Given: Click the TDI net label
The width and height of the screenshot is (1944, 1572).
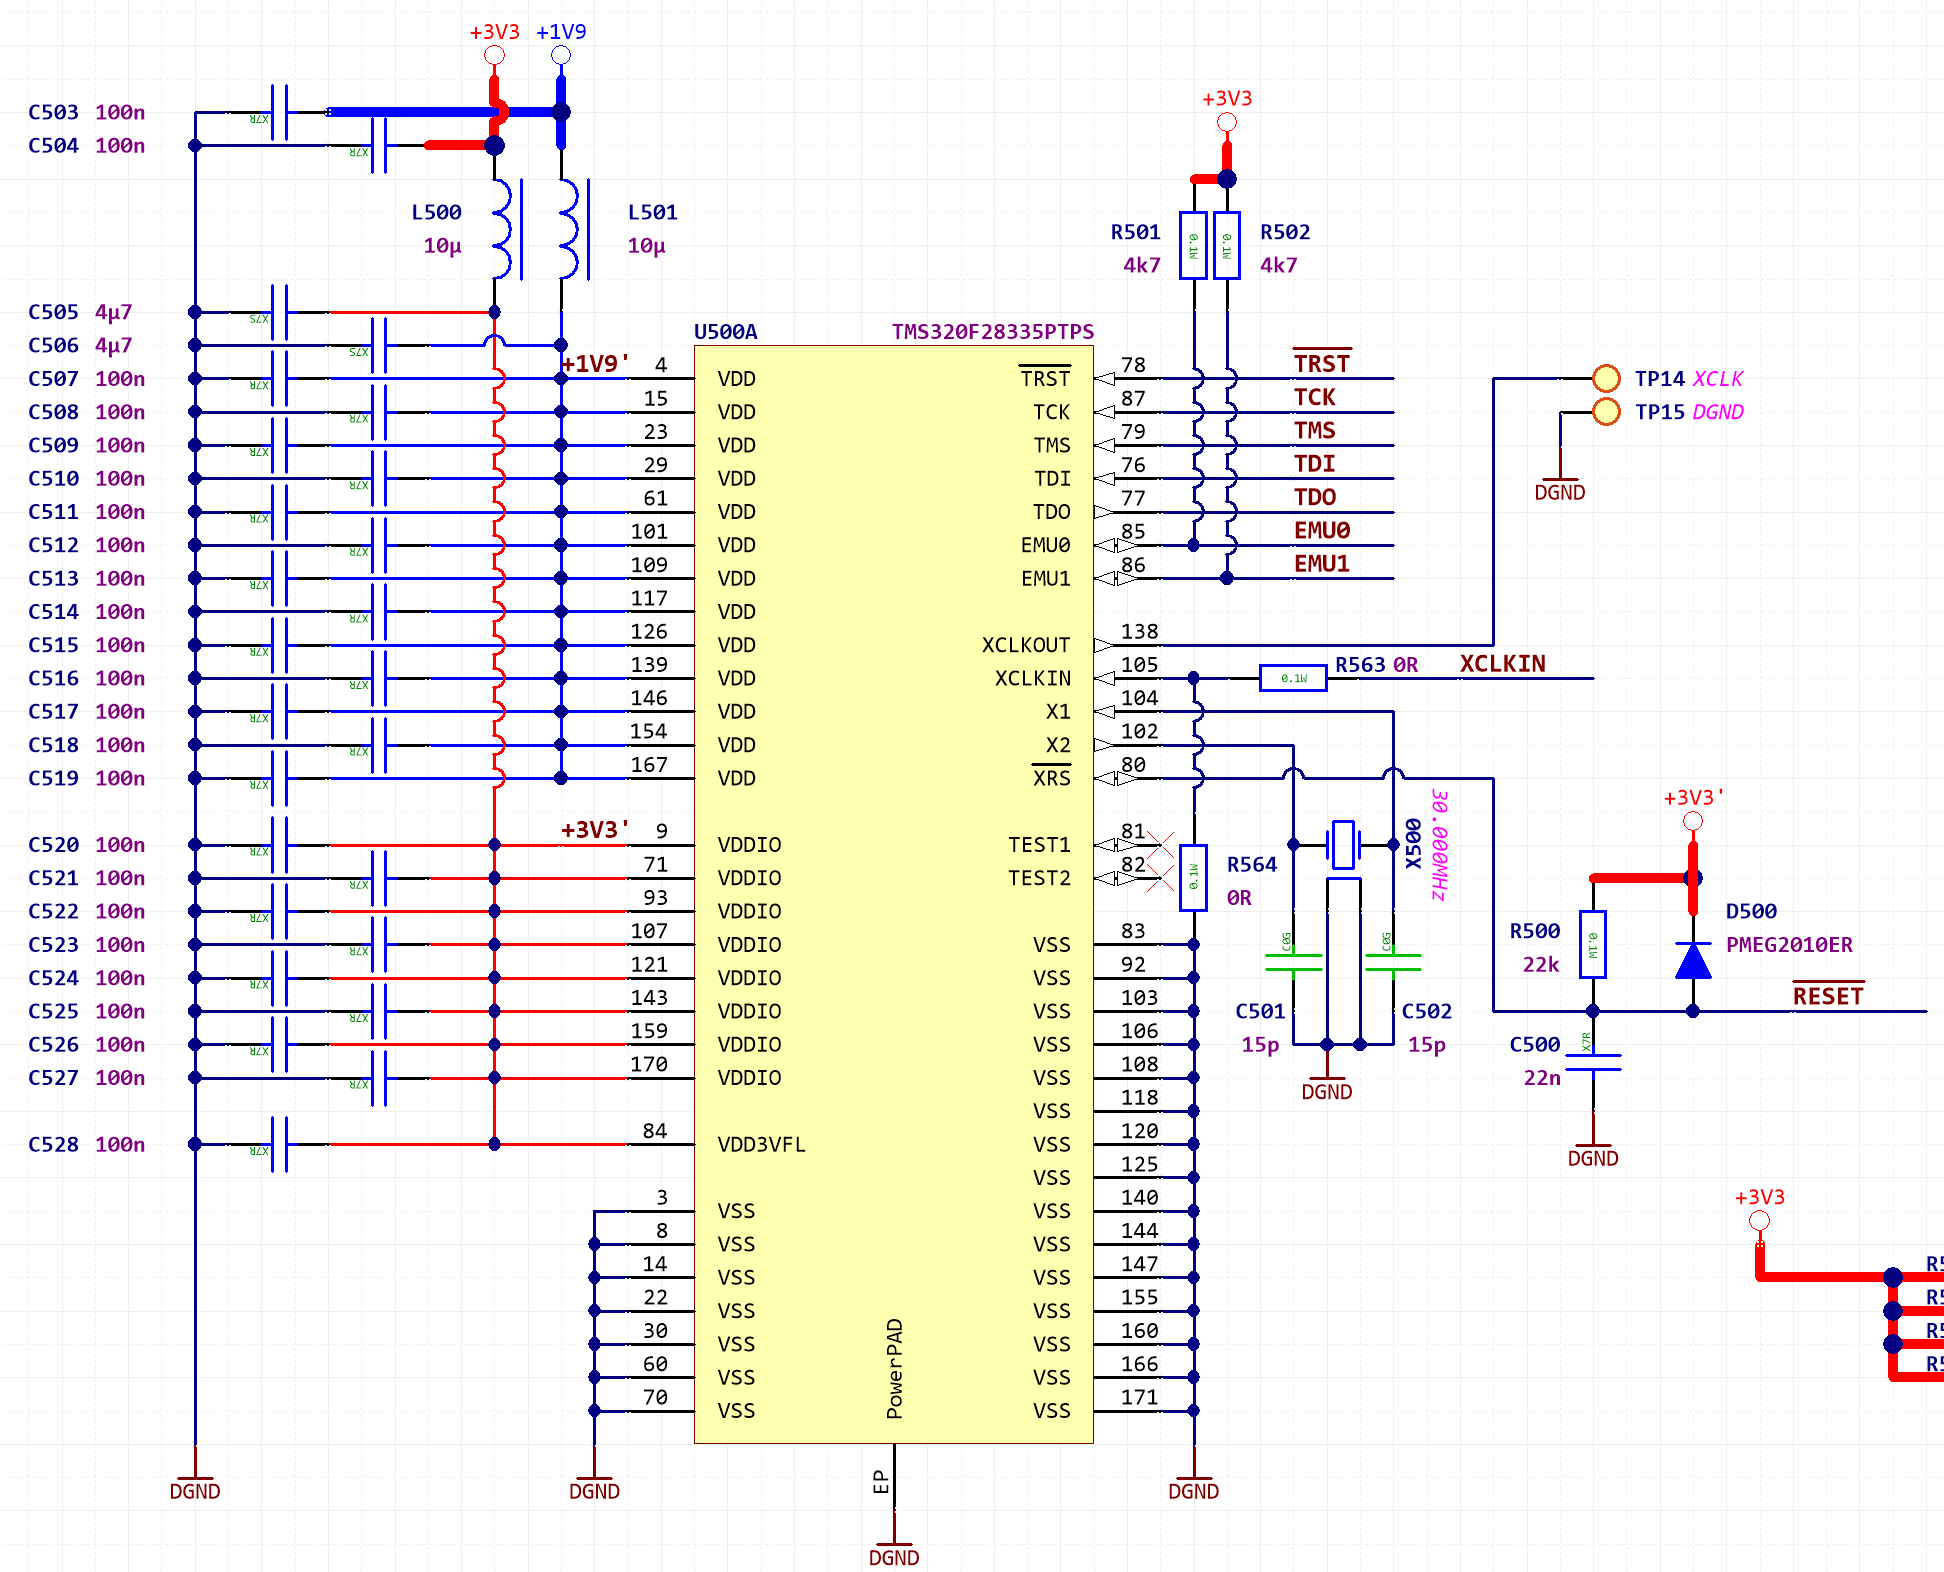Looking at the screenshot, I should pyautogui.click(x=1315, y=463).
